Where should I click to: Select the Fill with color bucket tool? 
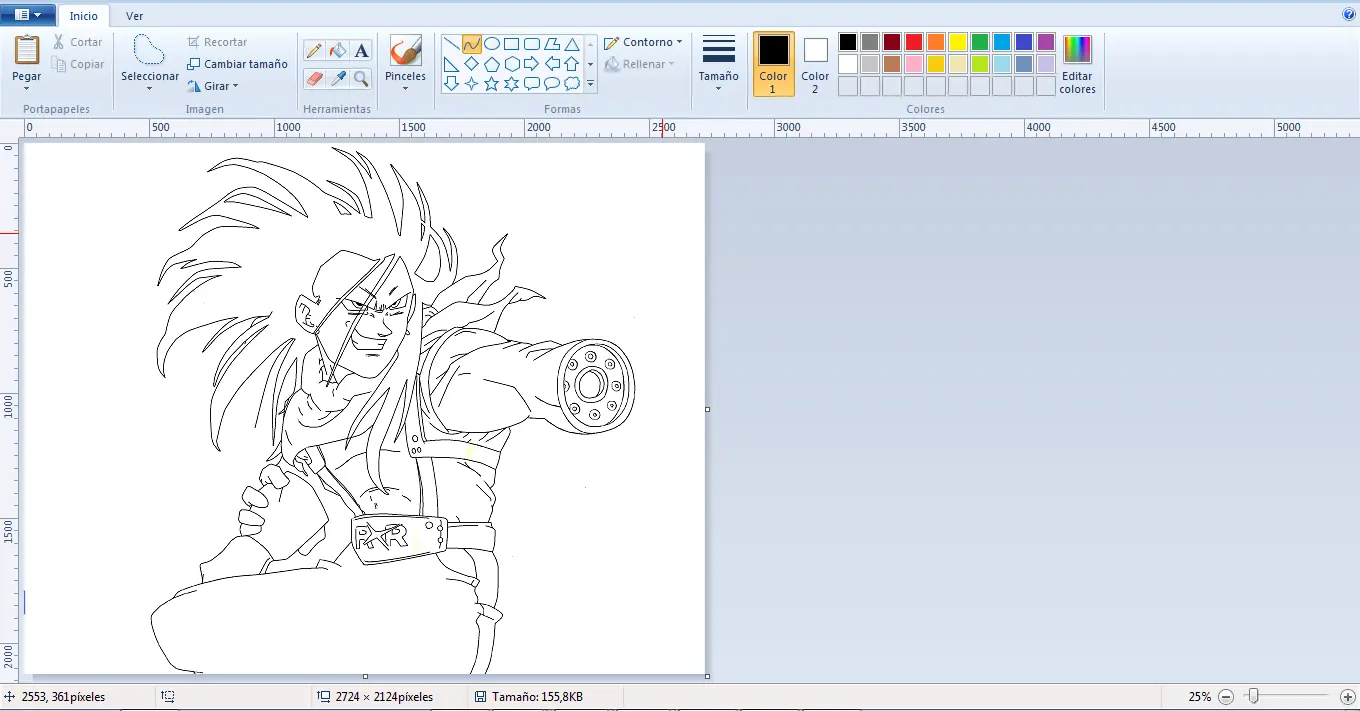pyautogui.click(x=338, y=50)
